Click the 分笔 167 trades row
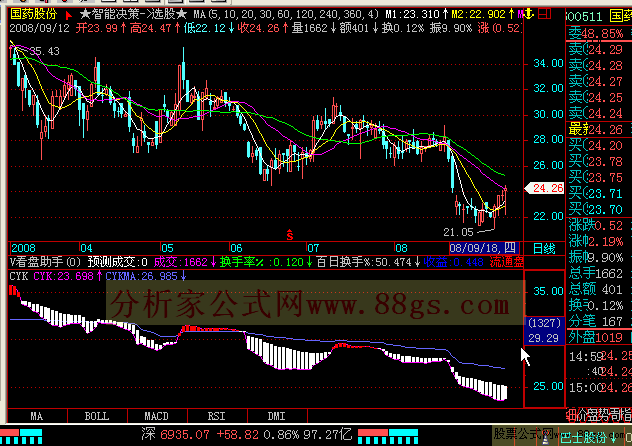632x446 pixels. click(599, 321)
